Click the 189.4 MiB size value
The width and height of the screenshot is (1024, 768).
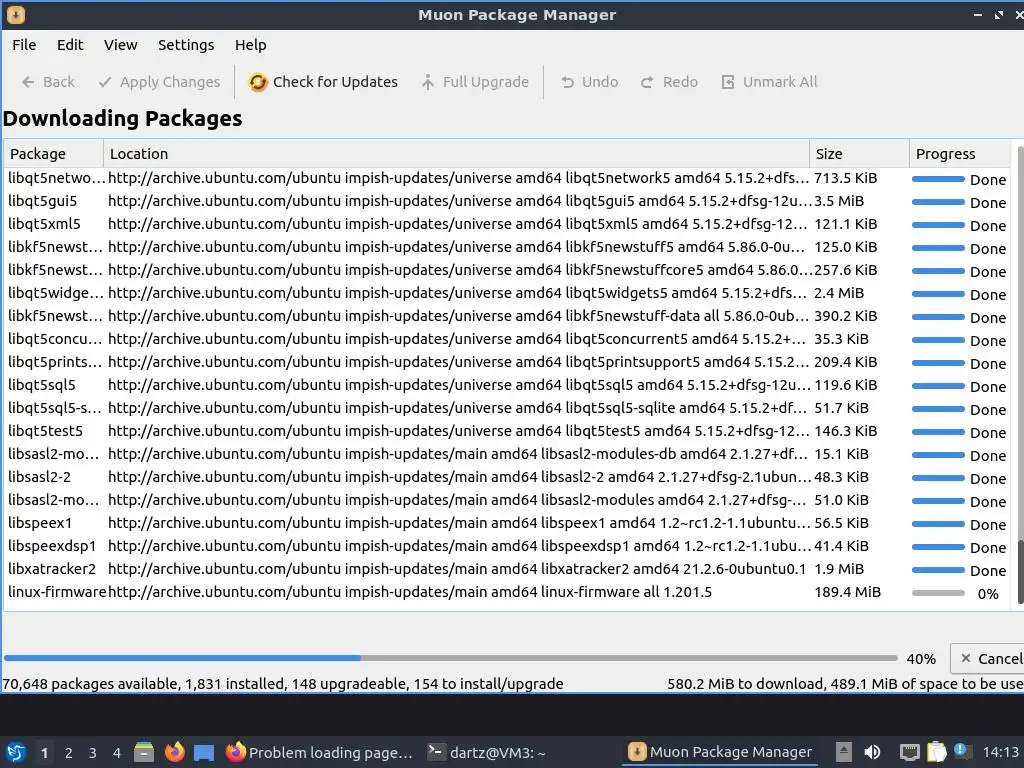click(x=847, y=592)
